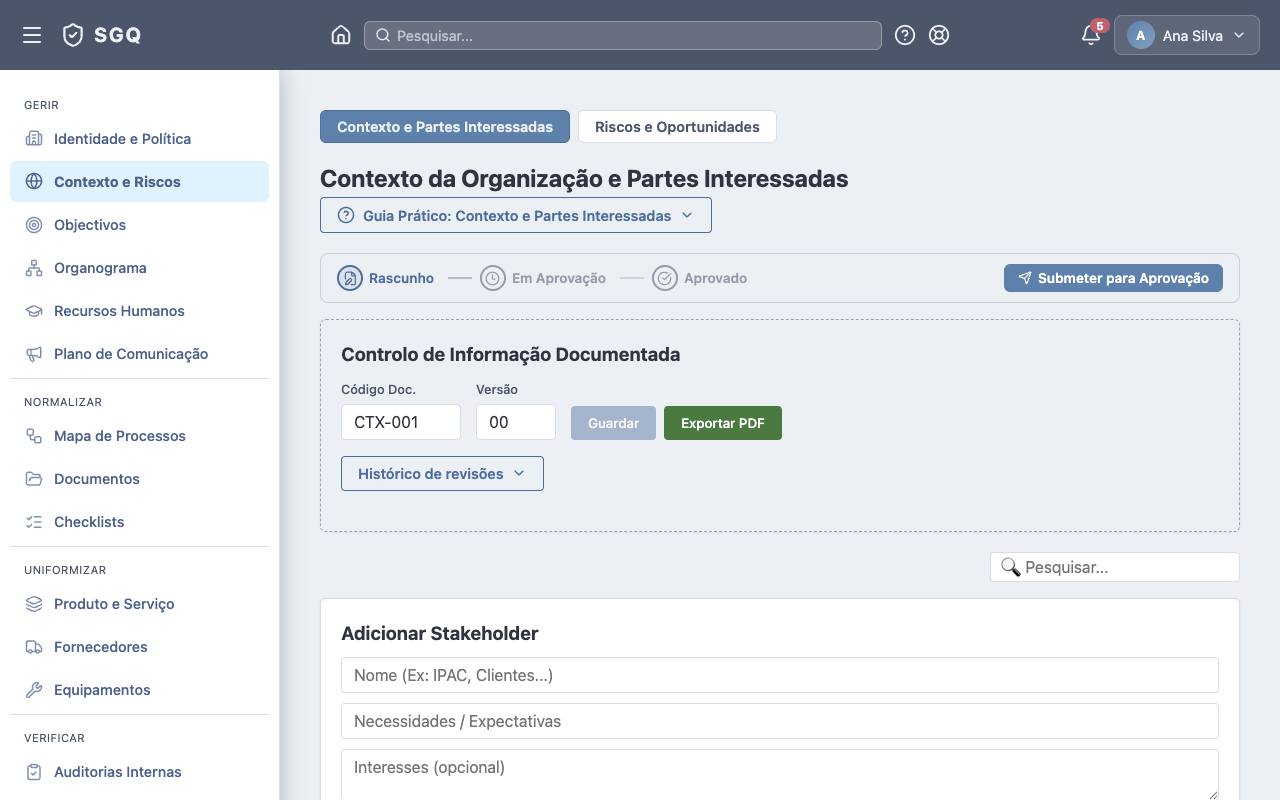Open Documentos in sidebar
Image resolution: width=1280 pixels, height=800 pixels.
(x=139, y=478)
